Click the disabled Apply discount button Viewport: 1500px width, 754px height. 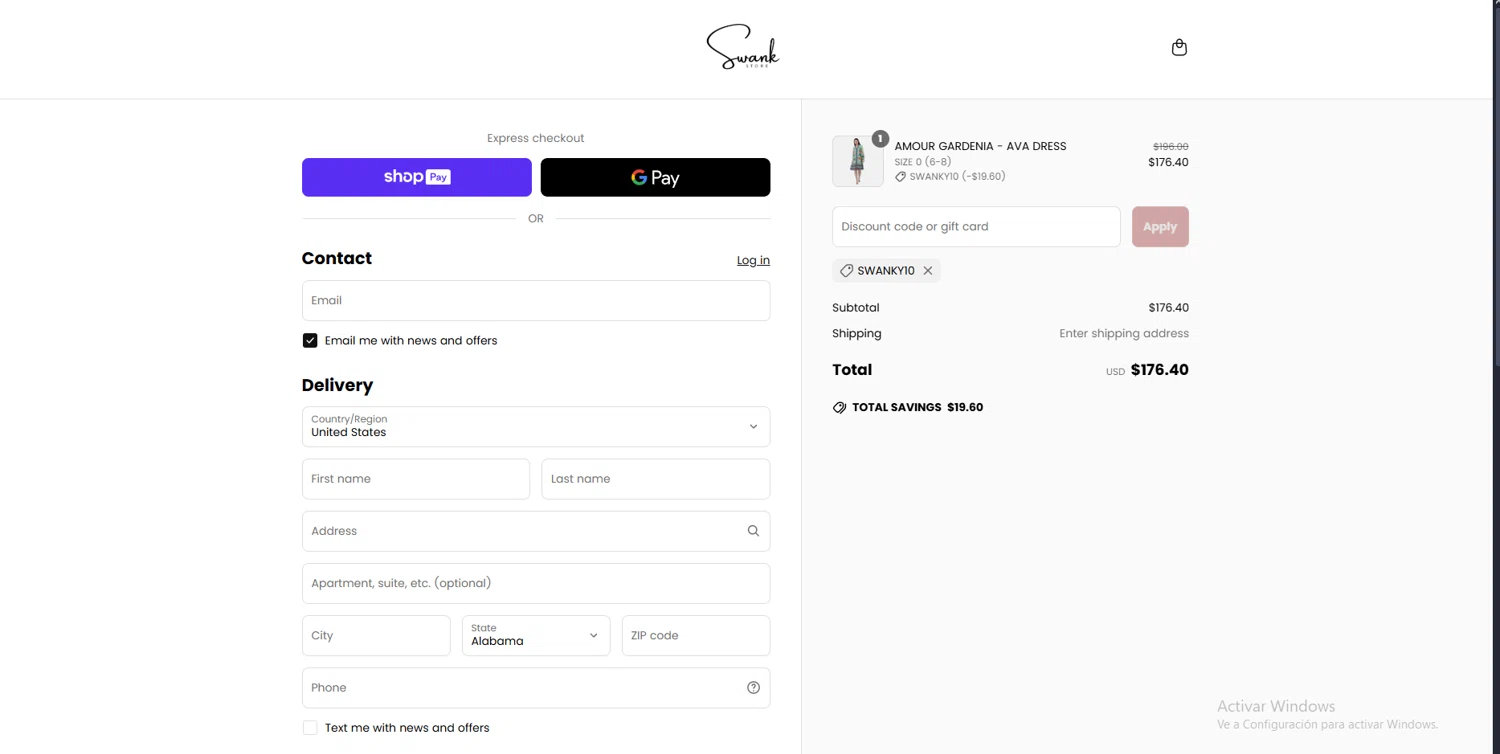click(1160, 227)
